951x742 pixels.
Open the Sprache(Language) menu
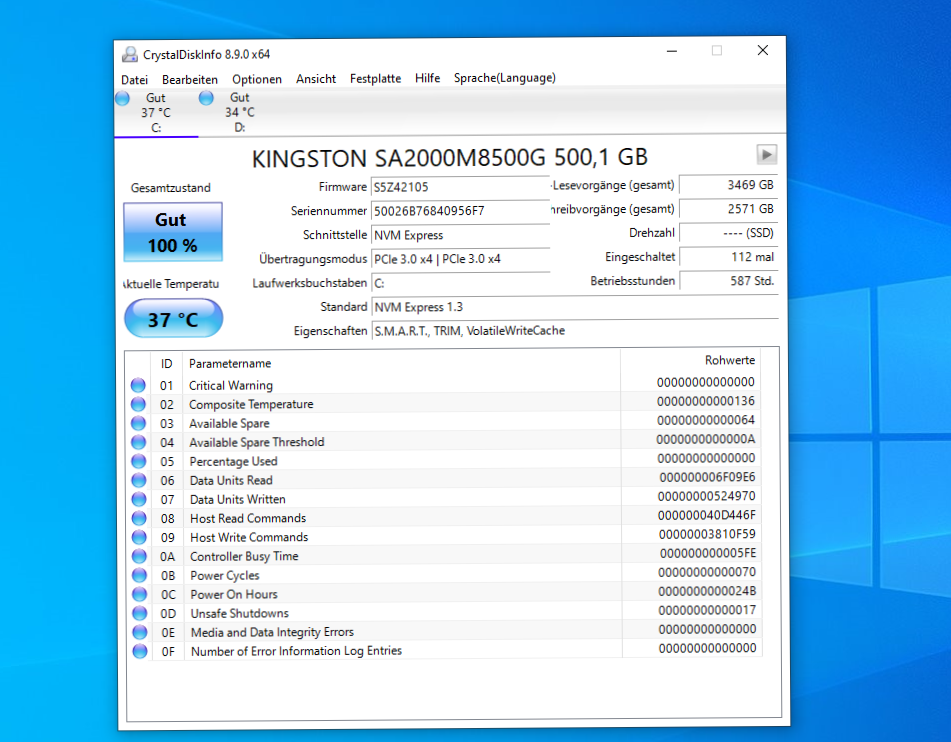505,78
